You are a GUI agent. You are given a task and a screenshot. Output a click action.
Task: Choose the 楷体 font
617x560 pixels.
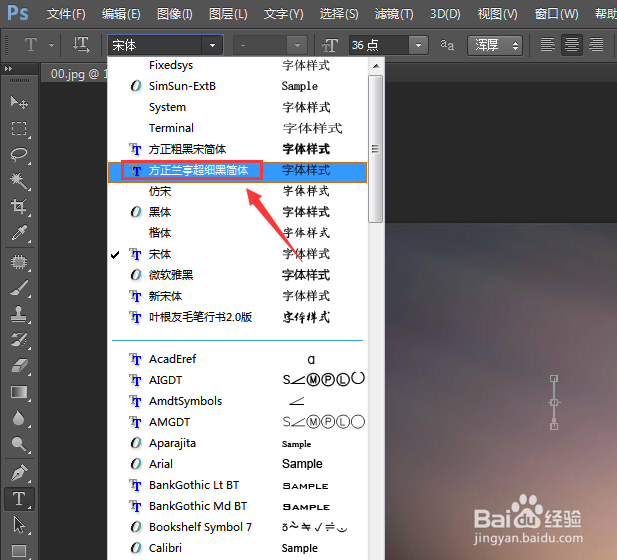tap(237, 233)
